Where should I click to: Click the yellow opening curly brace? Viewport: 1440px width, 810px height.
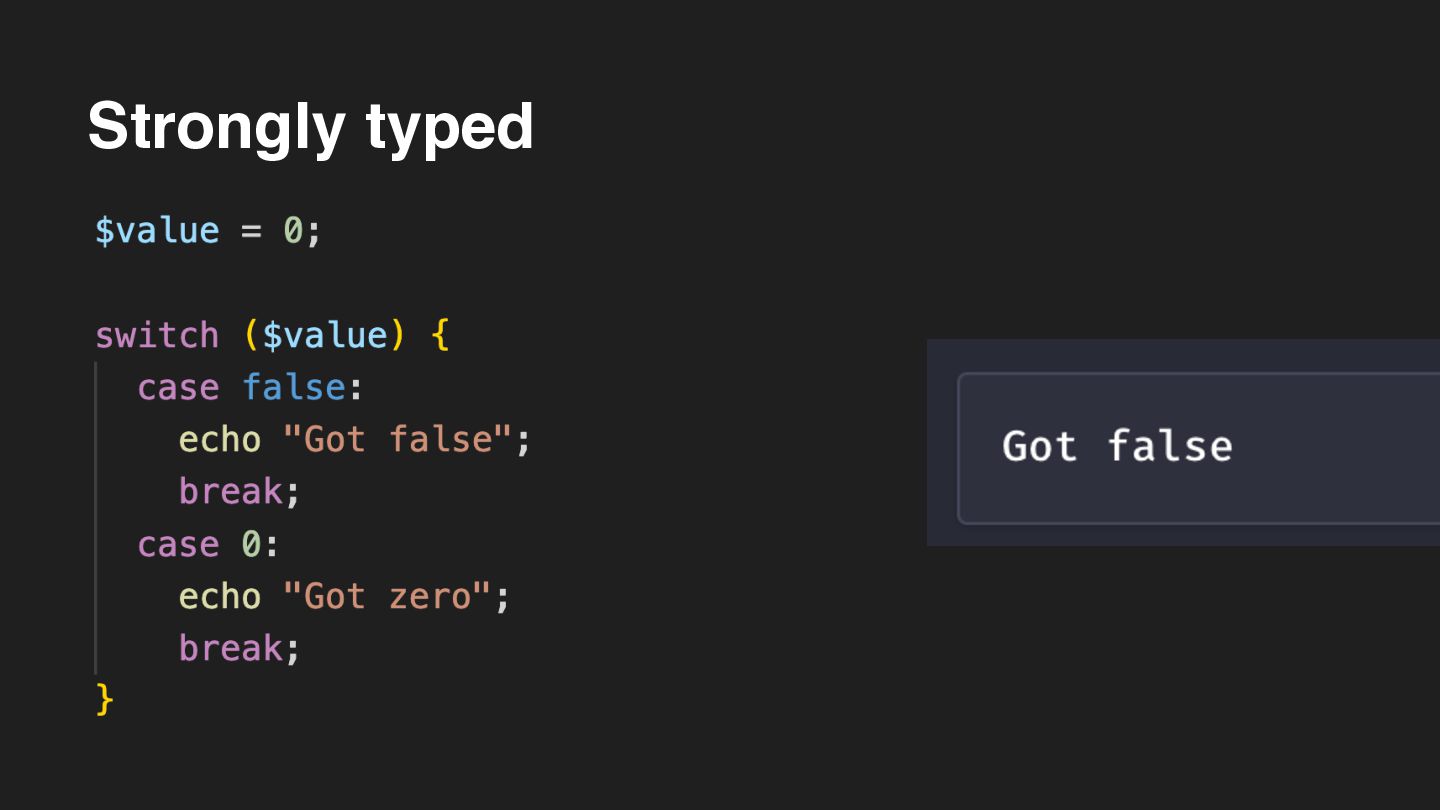[x=440, y=335]
